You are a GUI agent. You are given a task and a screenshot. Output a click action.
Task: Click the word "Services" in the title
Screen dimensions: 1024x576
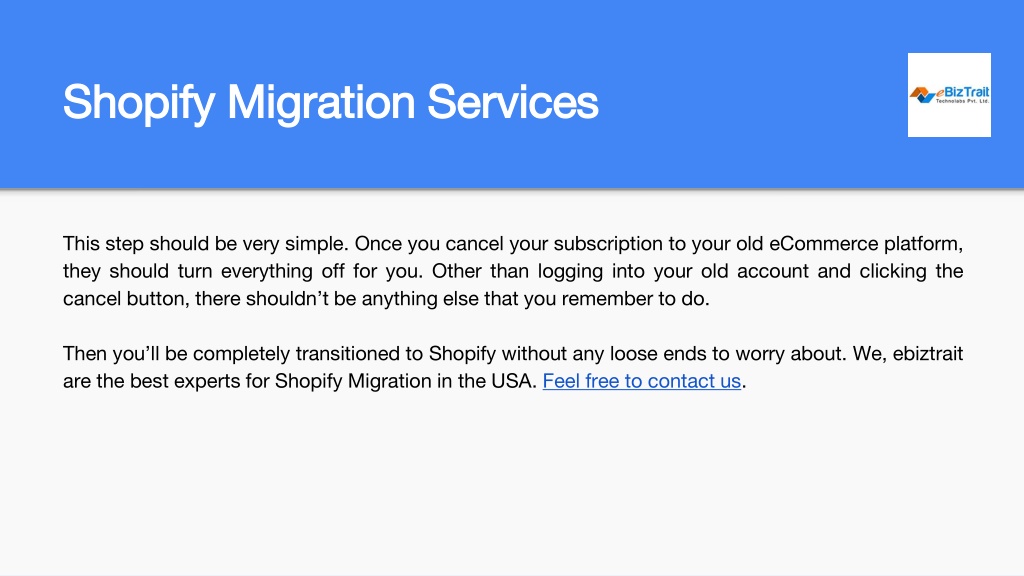click(513, 102)
